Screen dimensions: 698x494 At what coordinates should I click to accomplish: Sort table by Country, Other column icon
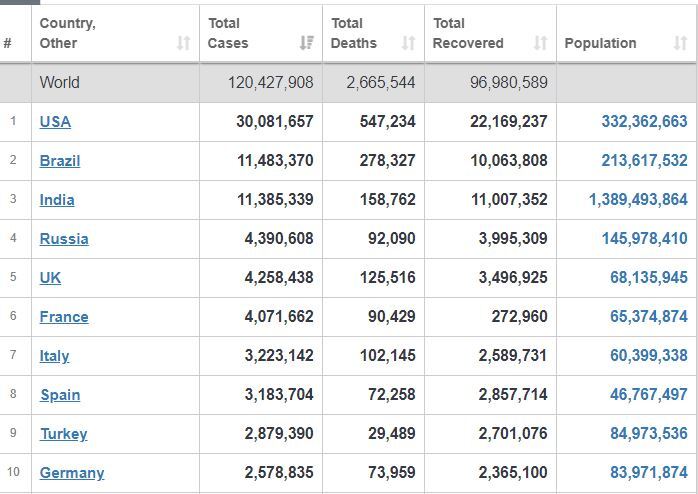[183, 43]
